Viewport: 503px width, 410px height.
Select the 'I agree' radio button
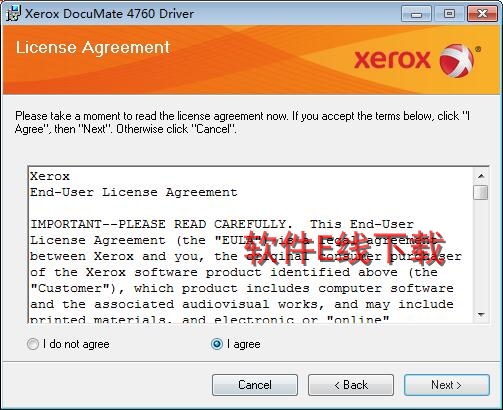217,344
